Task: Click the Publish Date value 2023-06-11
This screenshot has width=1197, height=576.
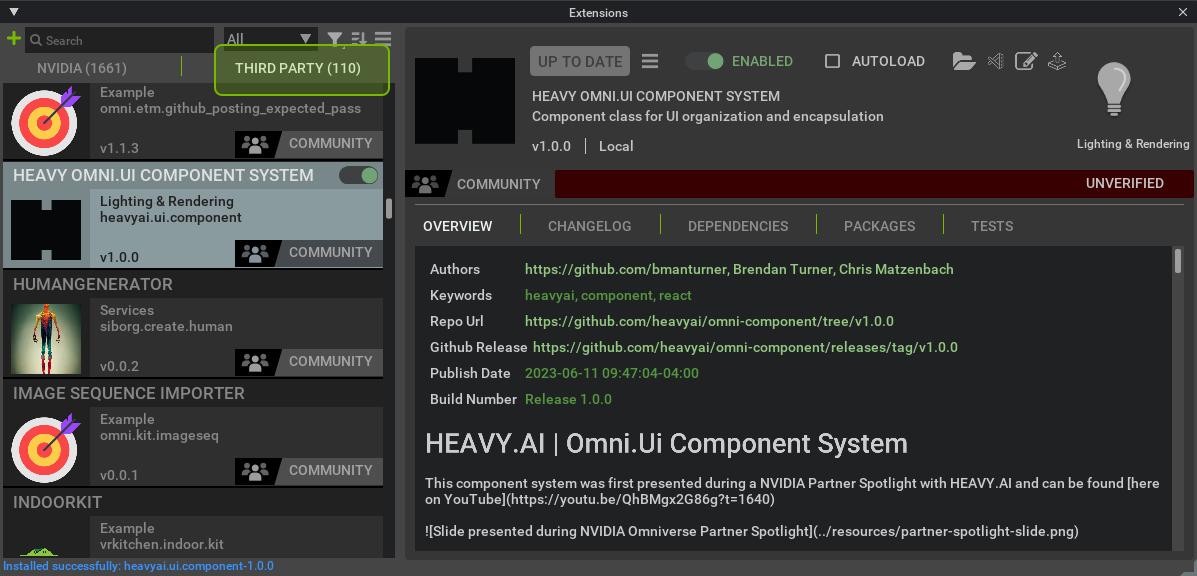Action: (x=611, y=373)
